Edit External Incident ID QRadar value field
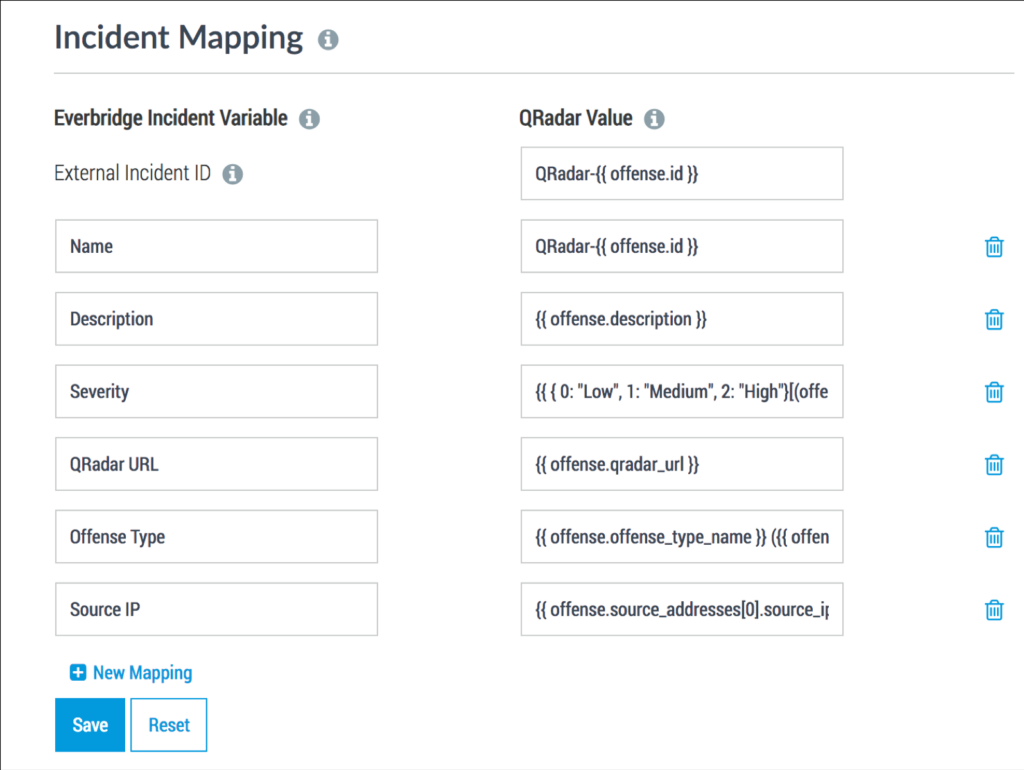Screen dimensions: 1024x770 (682, 174)
